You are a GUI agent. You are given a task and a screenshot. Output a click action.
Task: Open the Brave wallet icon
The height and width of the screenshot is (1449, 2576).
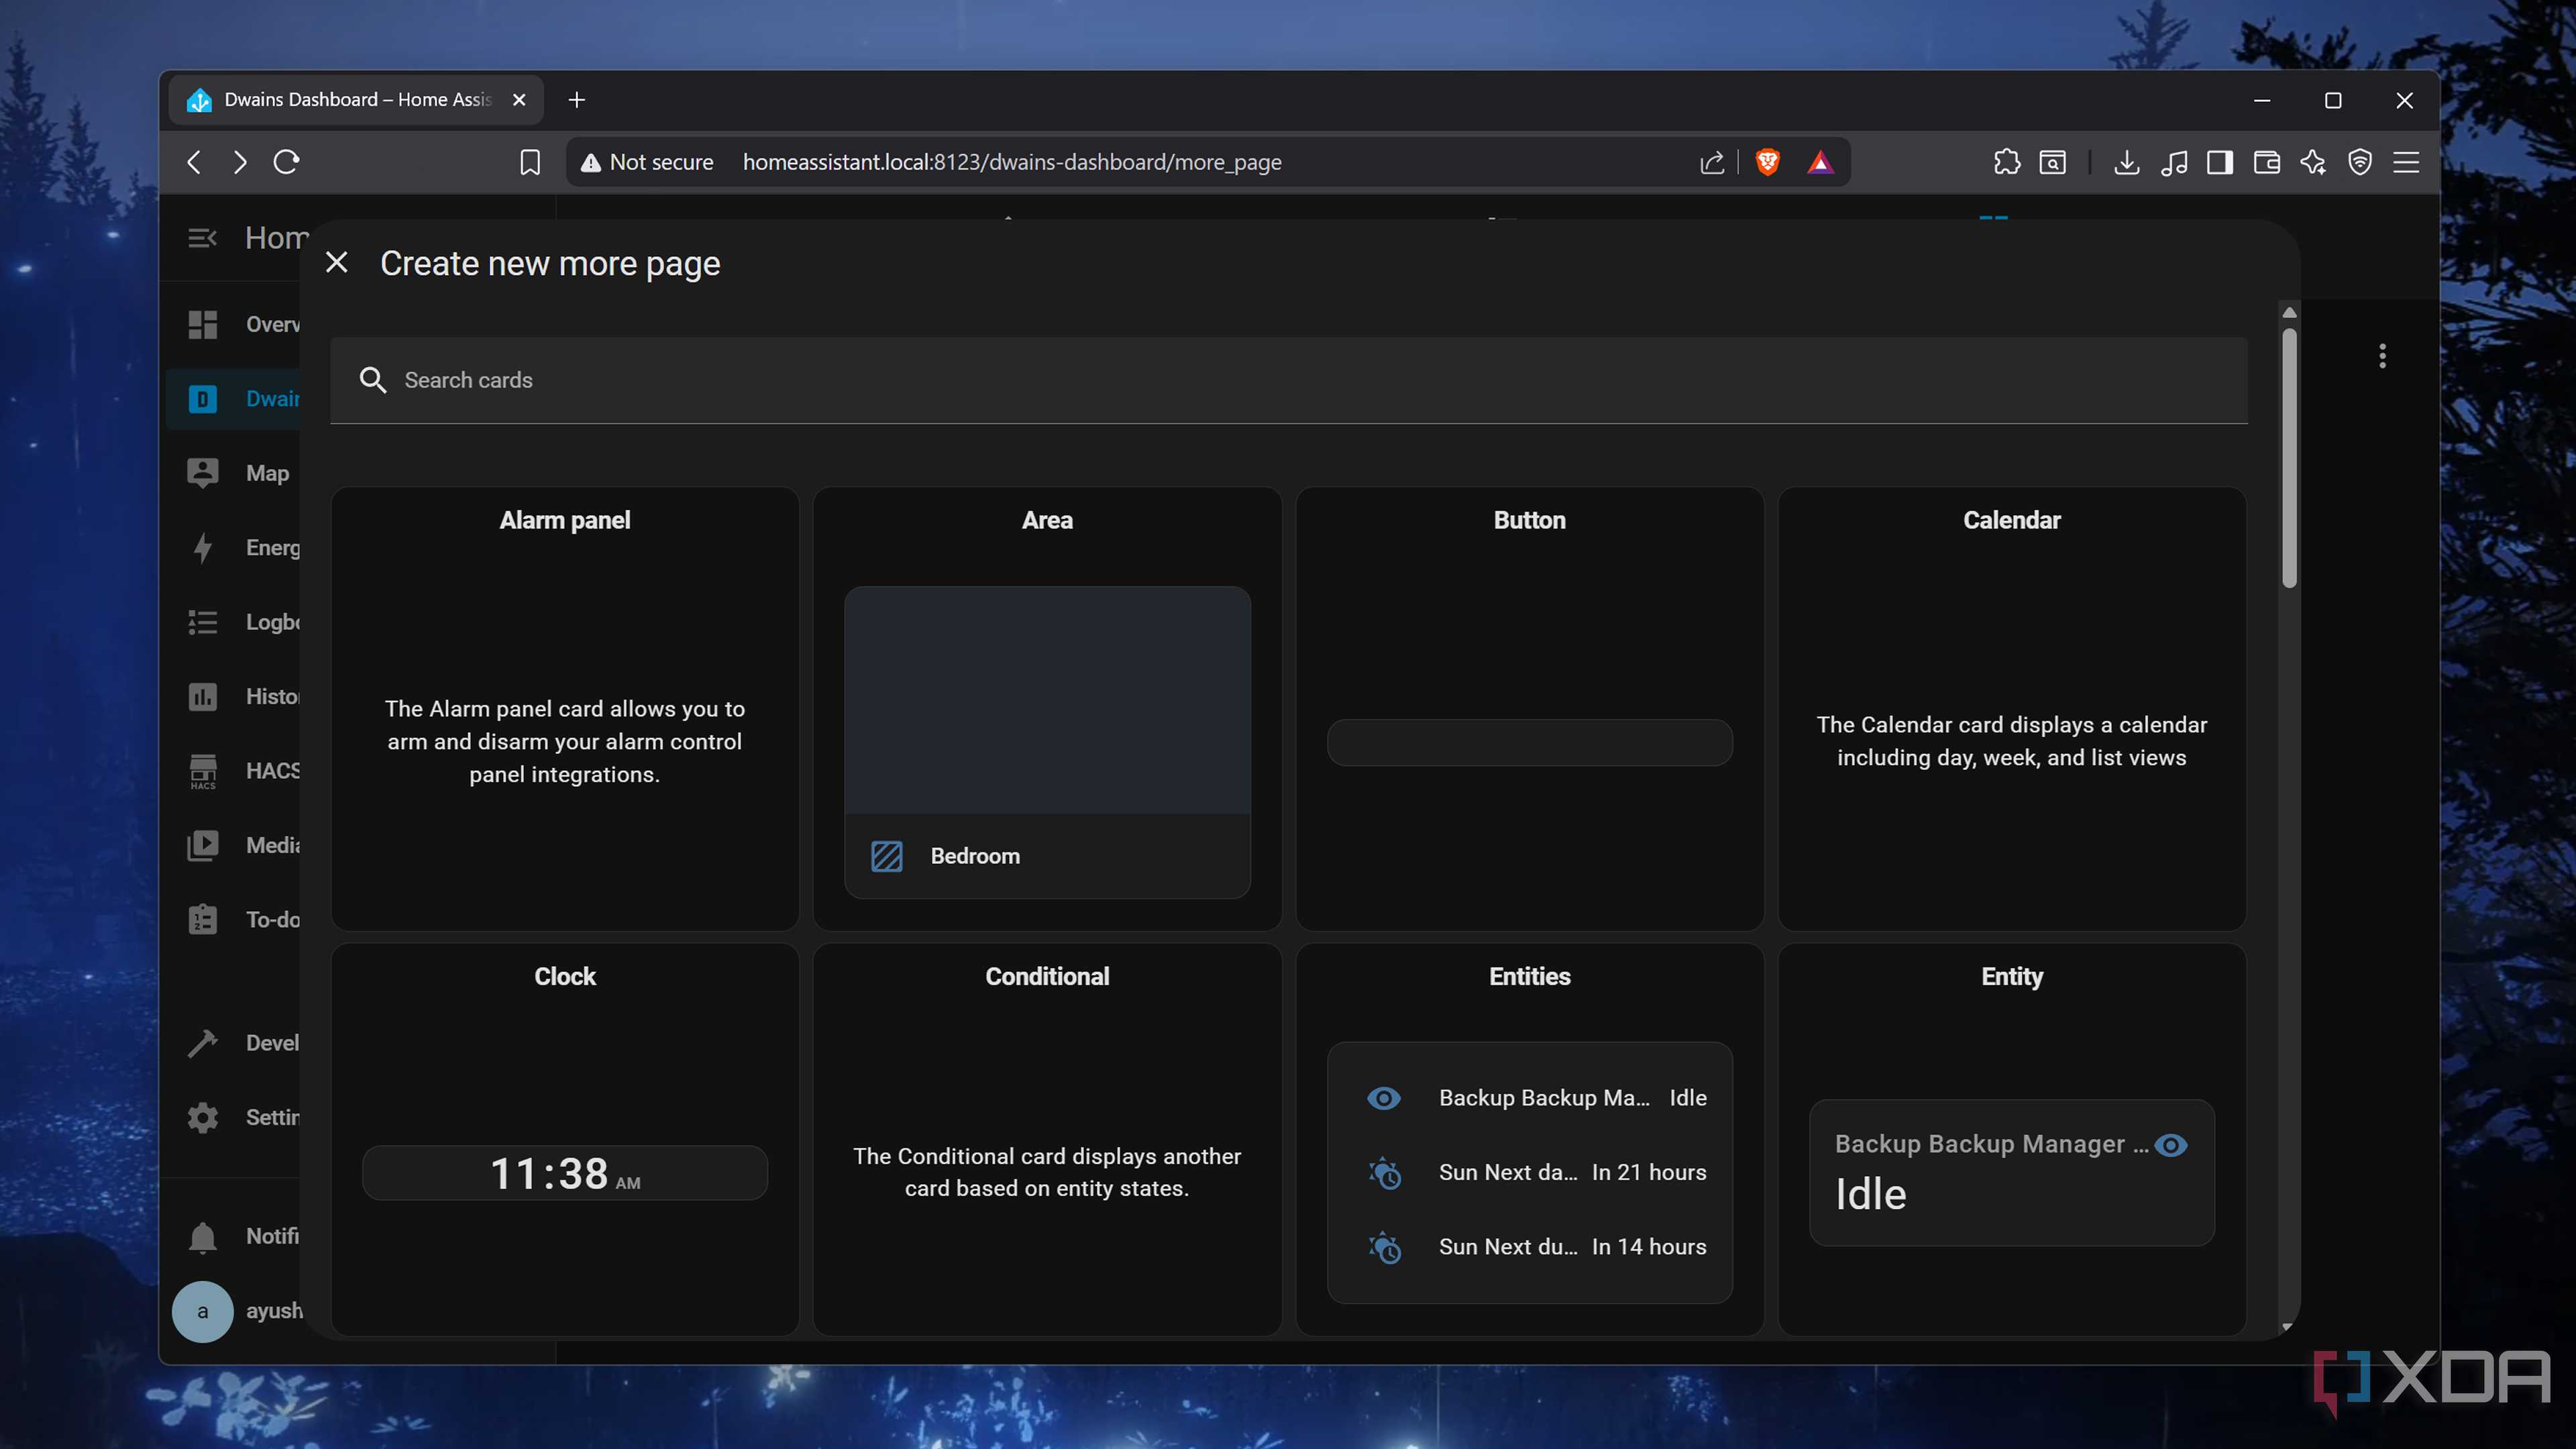pyautogui.click(x=2267, y=162)
